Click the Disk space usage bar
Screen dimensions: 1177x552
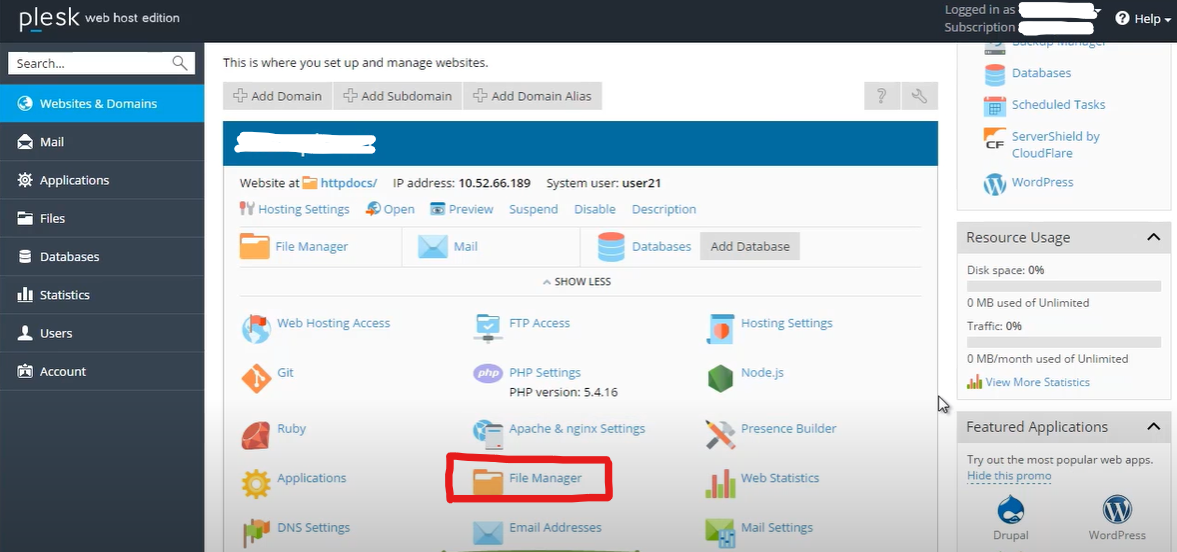coord(1064,286)
